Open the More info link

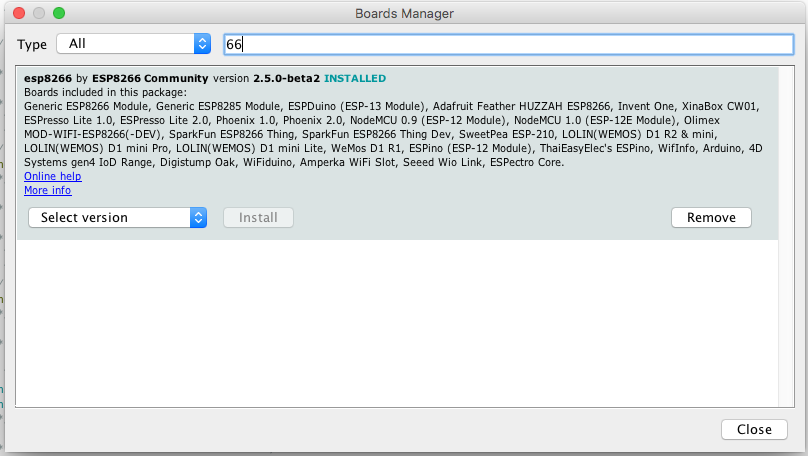47,190
